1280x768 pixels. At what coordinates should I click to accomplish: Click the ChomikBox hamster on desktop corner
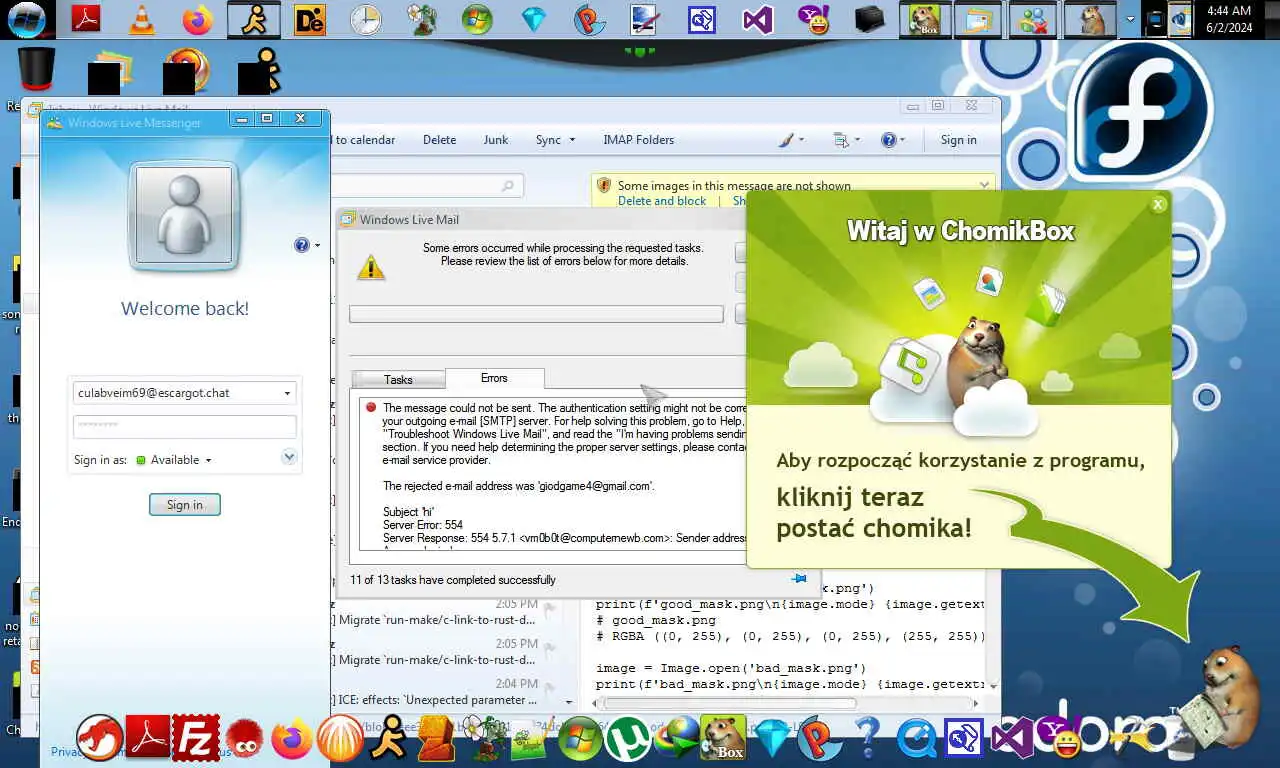(1222, 695)
